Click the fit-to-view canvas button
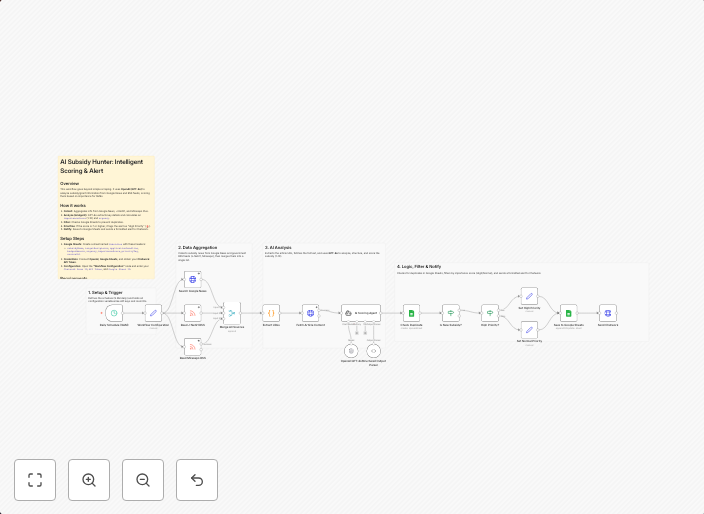This screenshot has height=514, width=704. (x=35, y=480)
